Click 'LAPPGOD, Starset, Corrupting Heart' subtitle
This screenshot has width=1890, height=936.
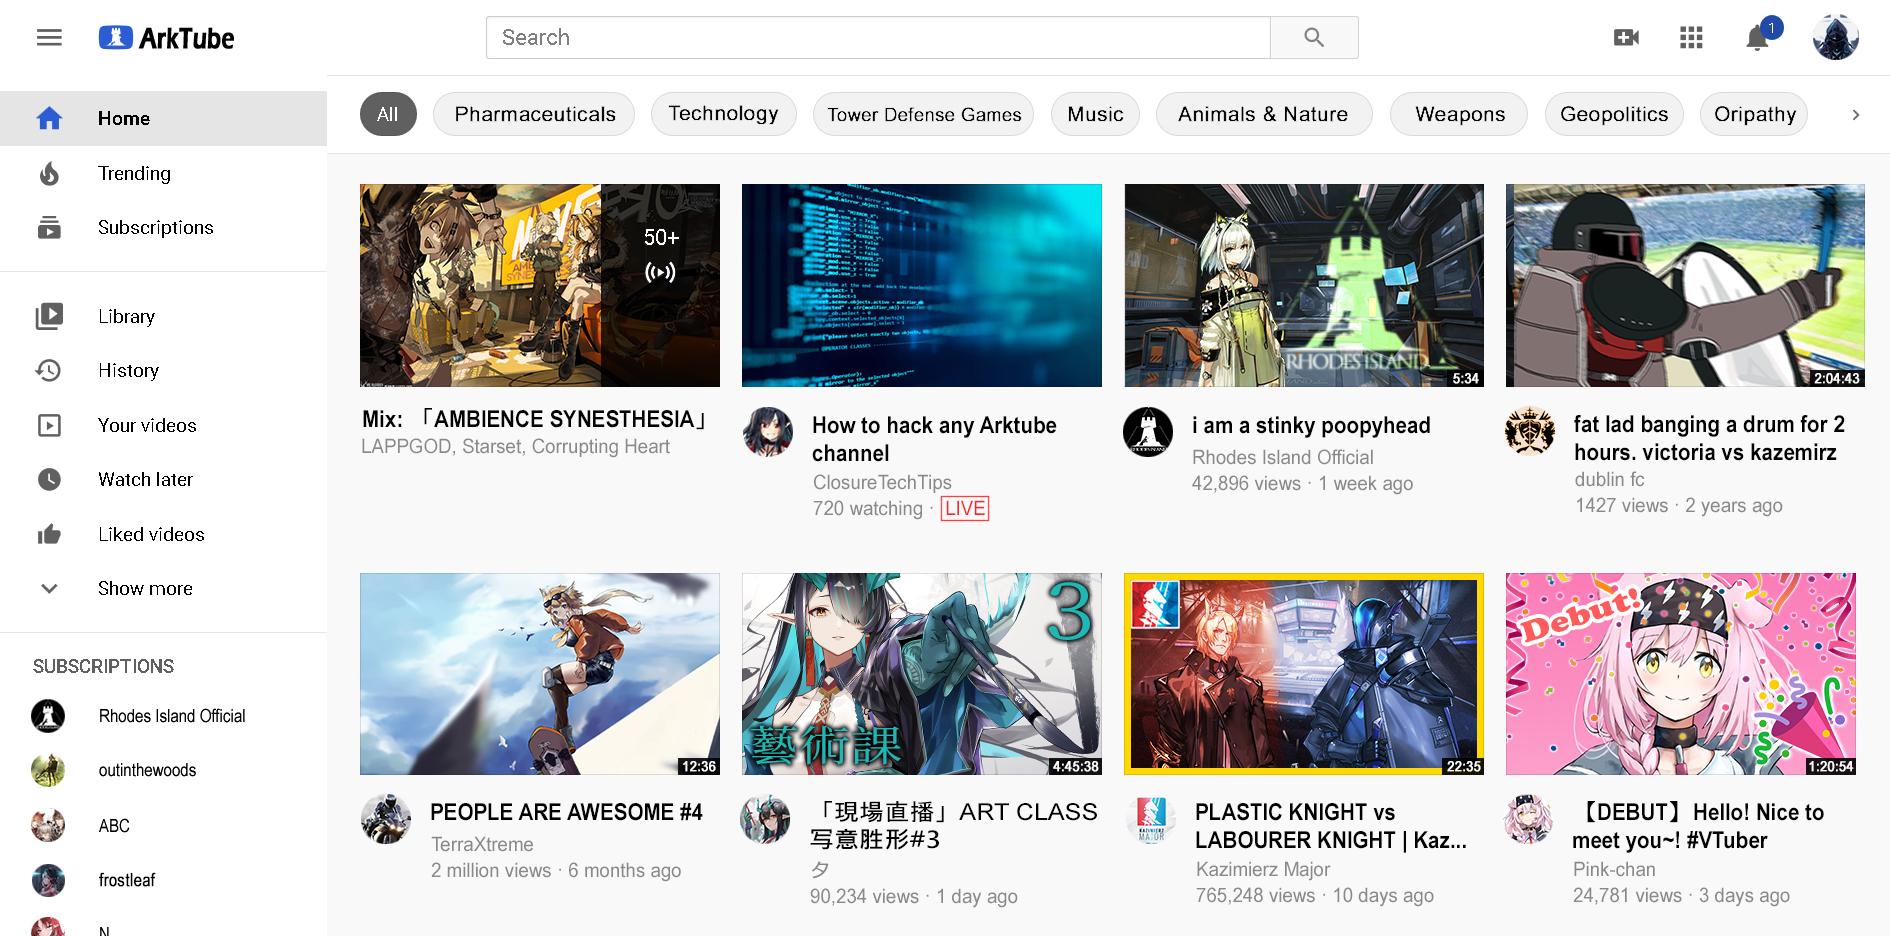515,446
